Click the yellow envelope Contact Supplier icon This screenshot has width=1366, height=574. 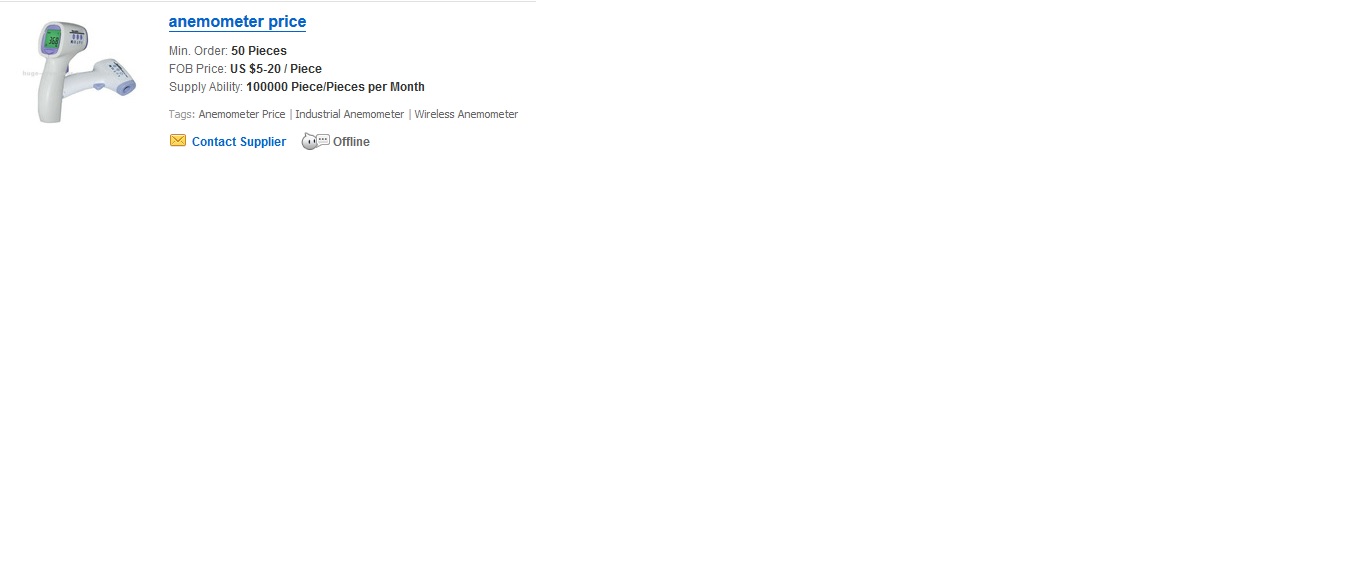(178, 141)
